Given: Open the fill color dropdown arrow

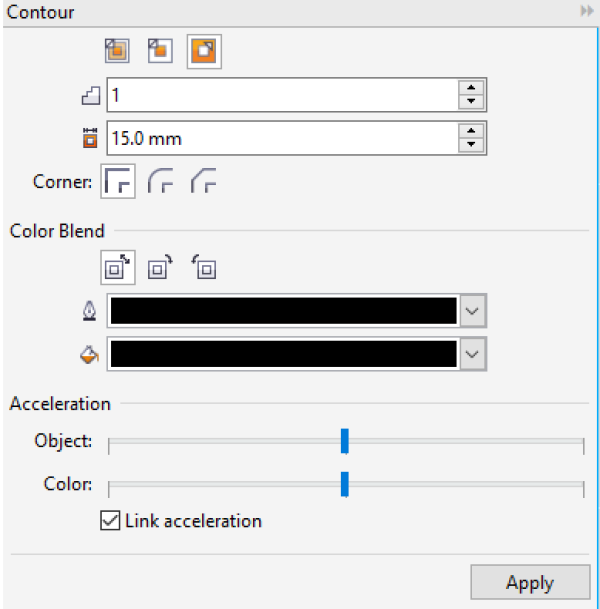Looking at the screenshot, I should (x=473, y=353).
